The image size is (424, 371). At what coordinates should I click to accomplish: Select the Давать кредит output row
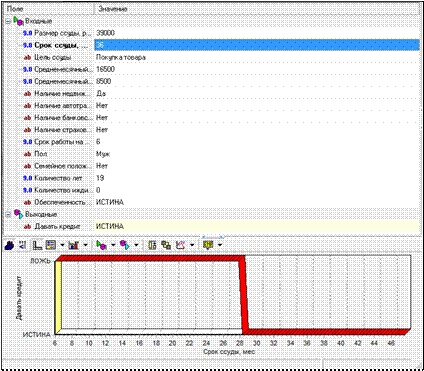[211, 226]
